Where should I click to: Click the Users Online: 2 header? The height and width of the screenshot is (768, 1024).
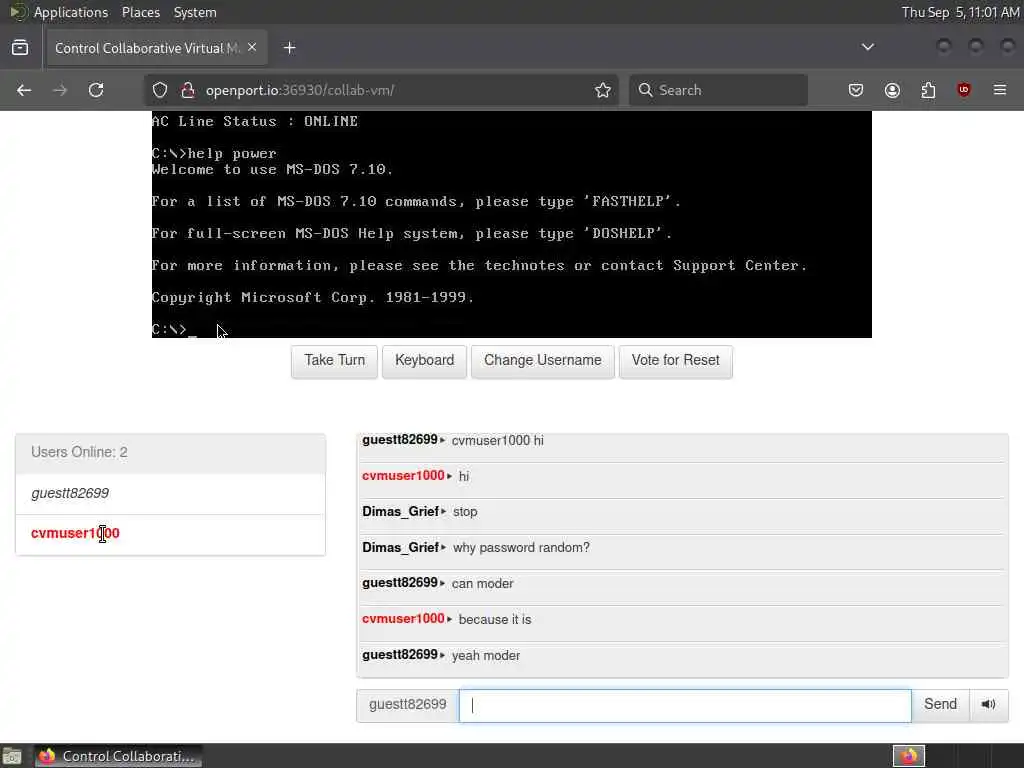(x=170, y=453)
